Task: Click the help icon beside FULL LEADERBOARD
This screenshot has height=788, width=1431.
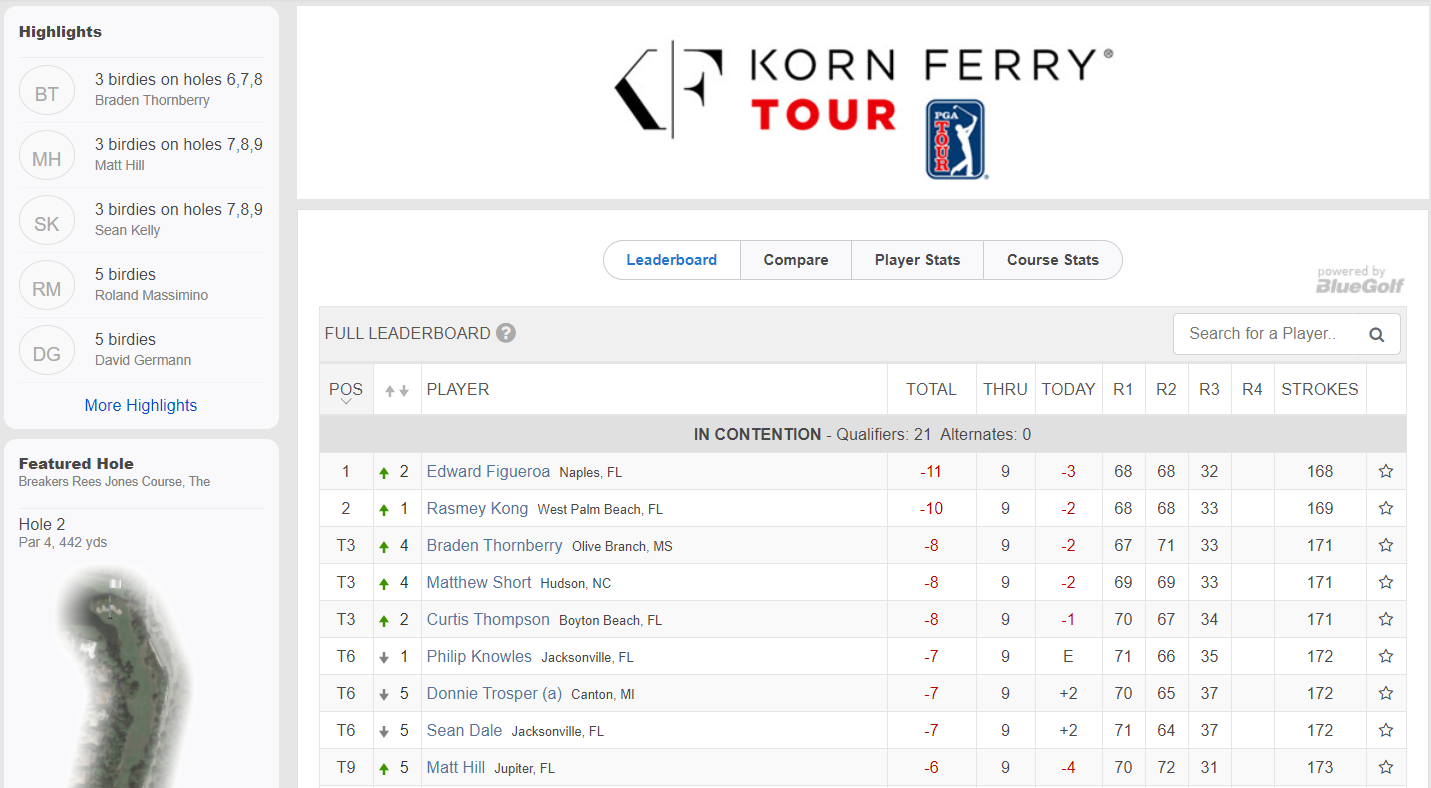Action: [x=506, y=333]
